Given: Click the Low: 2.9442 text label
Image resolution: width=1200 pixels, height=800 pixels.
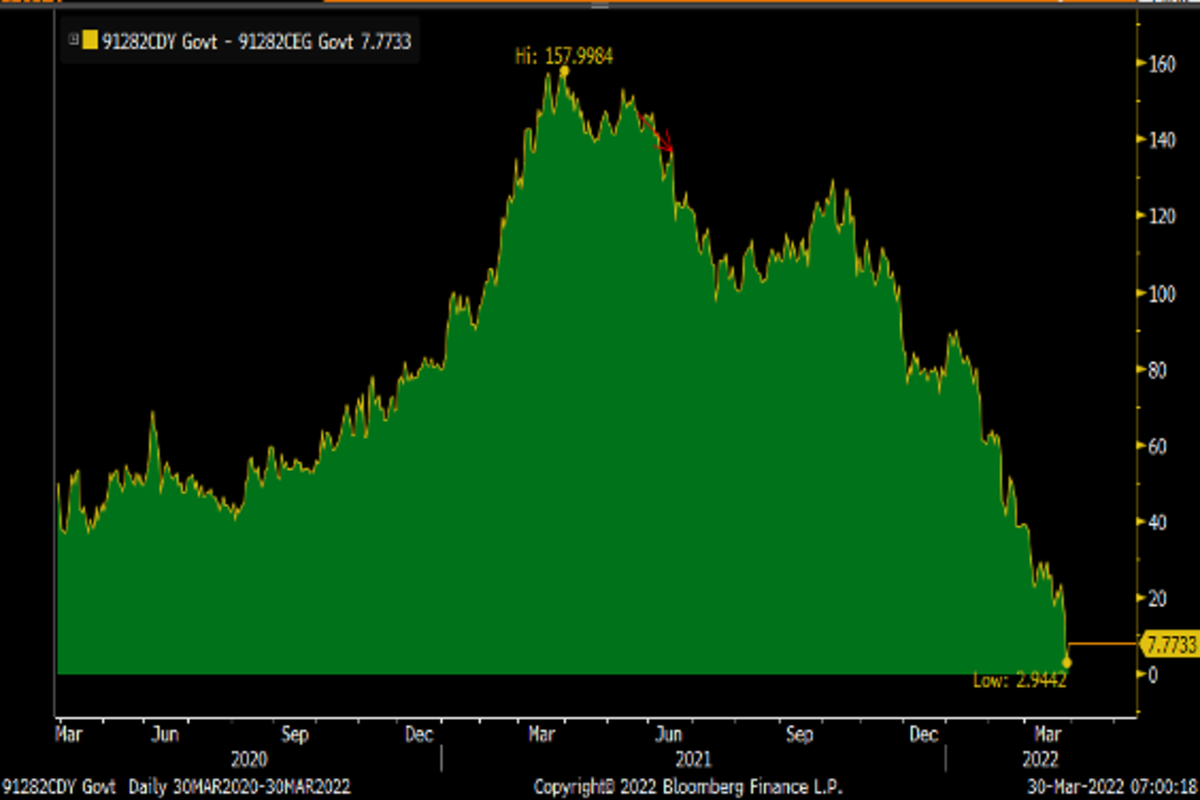Looking at the screenshot, I should click(1020, 681).
